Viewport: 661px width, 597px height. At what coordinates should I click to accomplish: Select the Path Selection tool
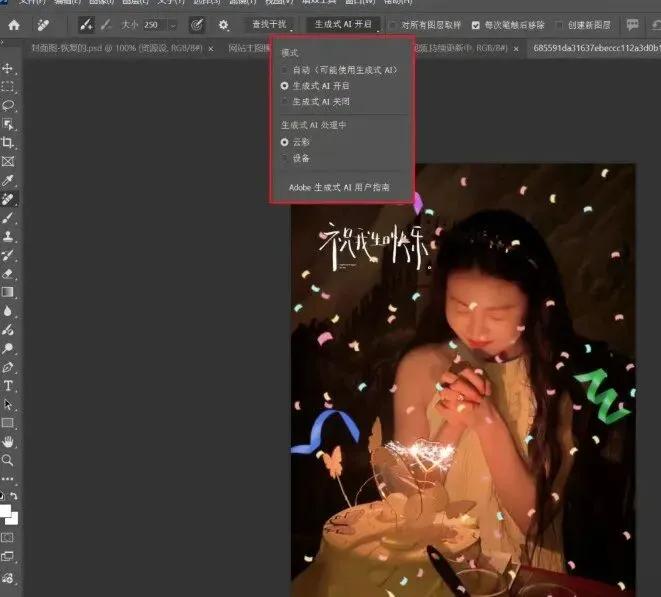point(8,405)
